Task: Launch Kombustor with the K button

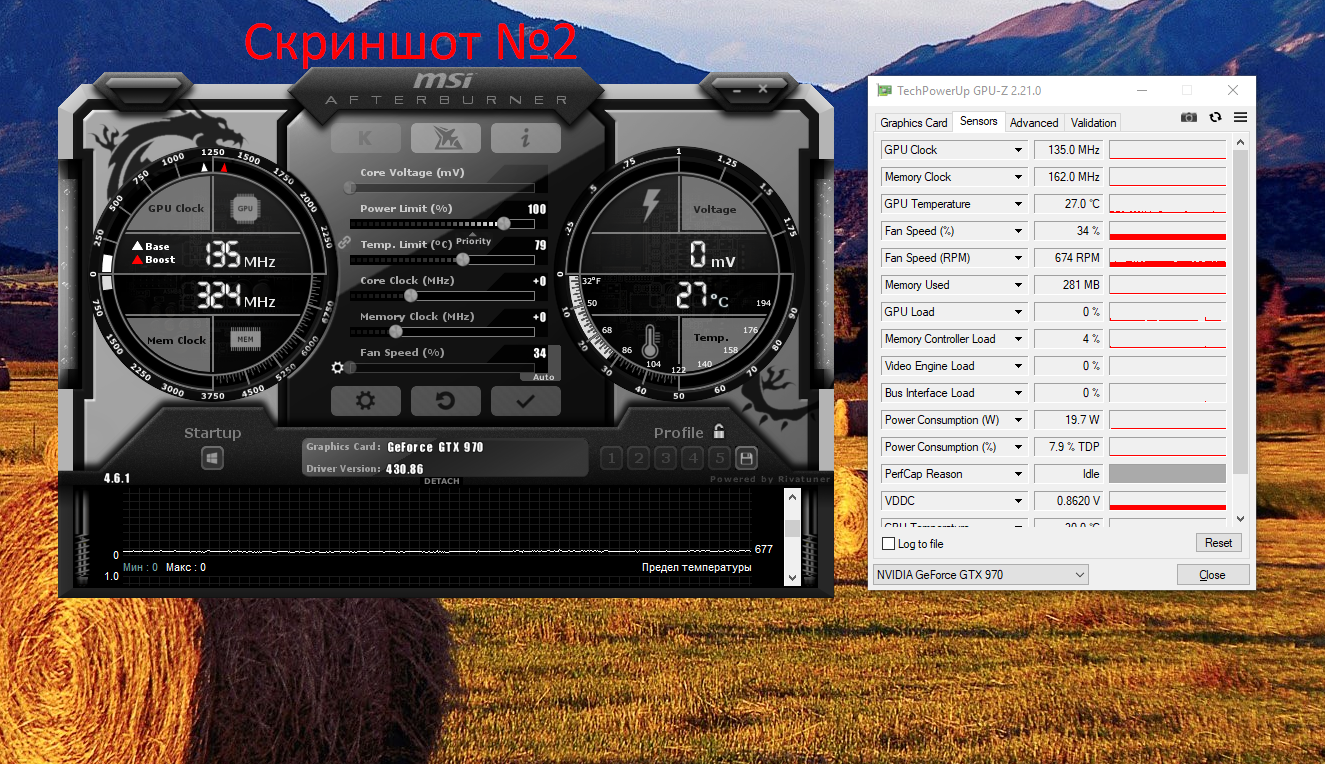Action: coord(366,138)
